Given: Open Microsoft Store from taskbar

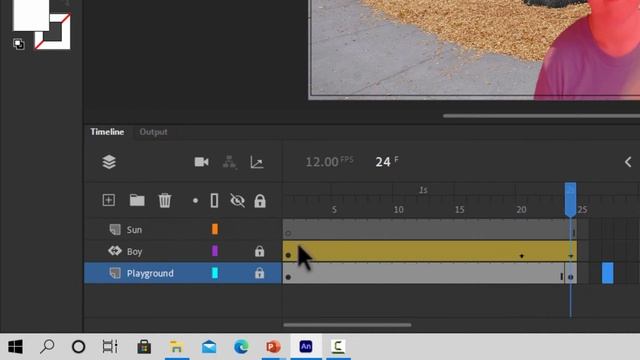Looking at the screenshot, I should [144, 347].
